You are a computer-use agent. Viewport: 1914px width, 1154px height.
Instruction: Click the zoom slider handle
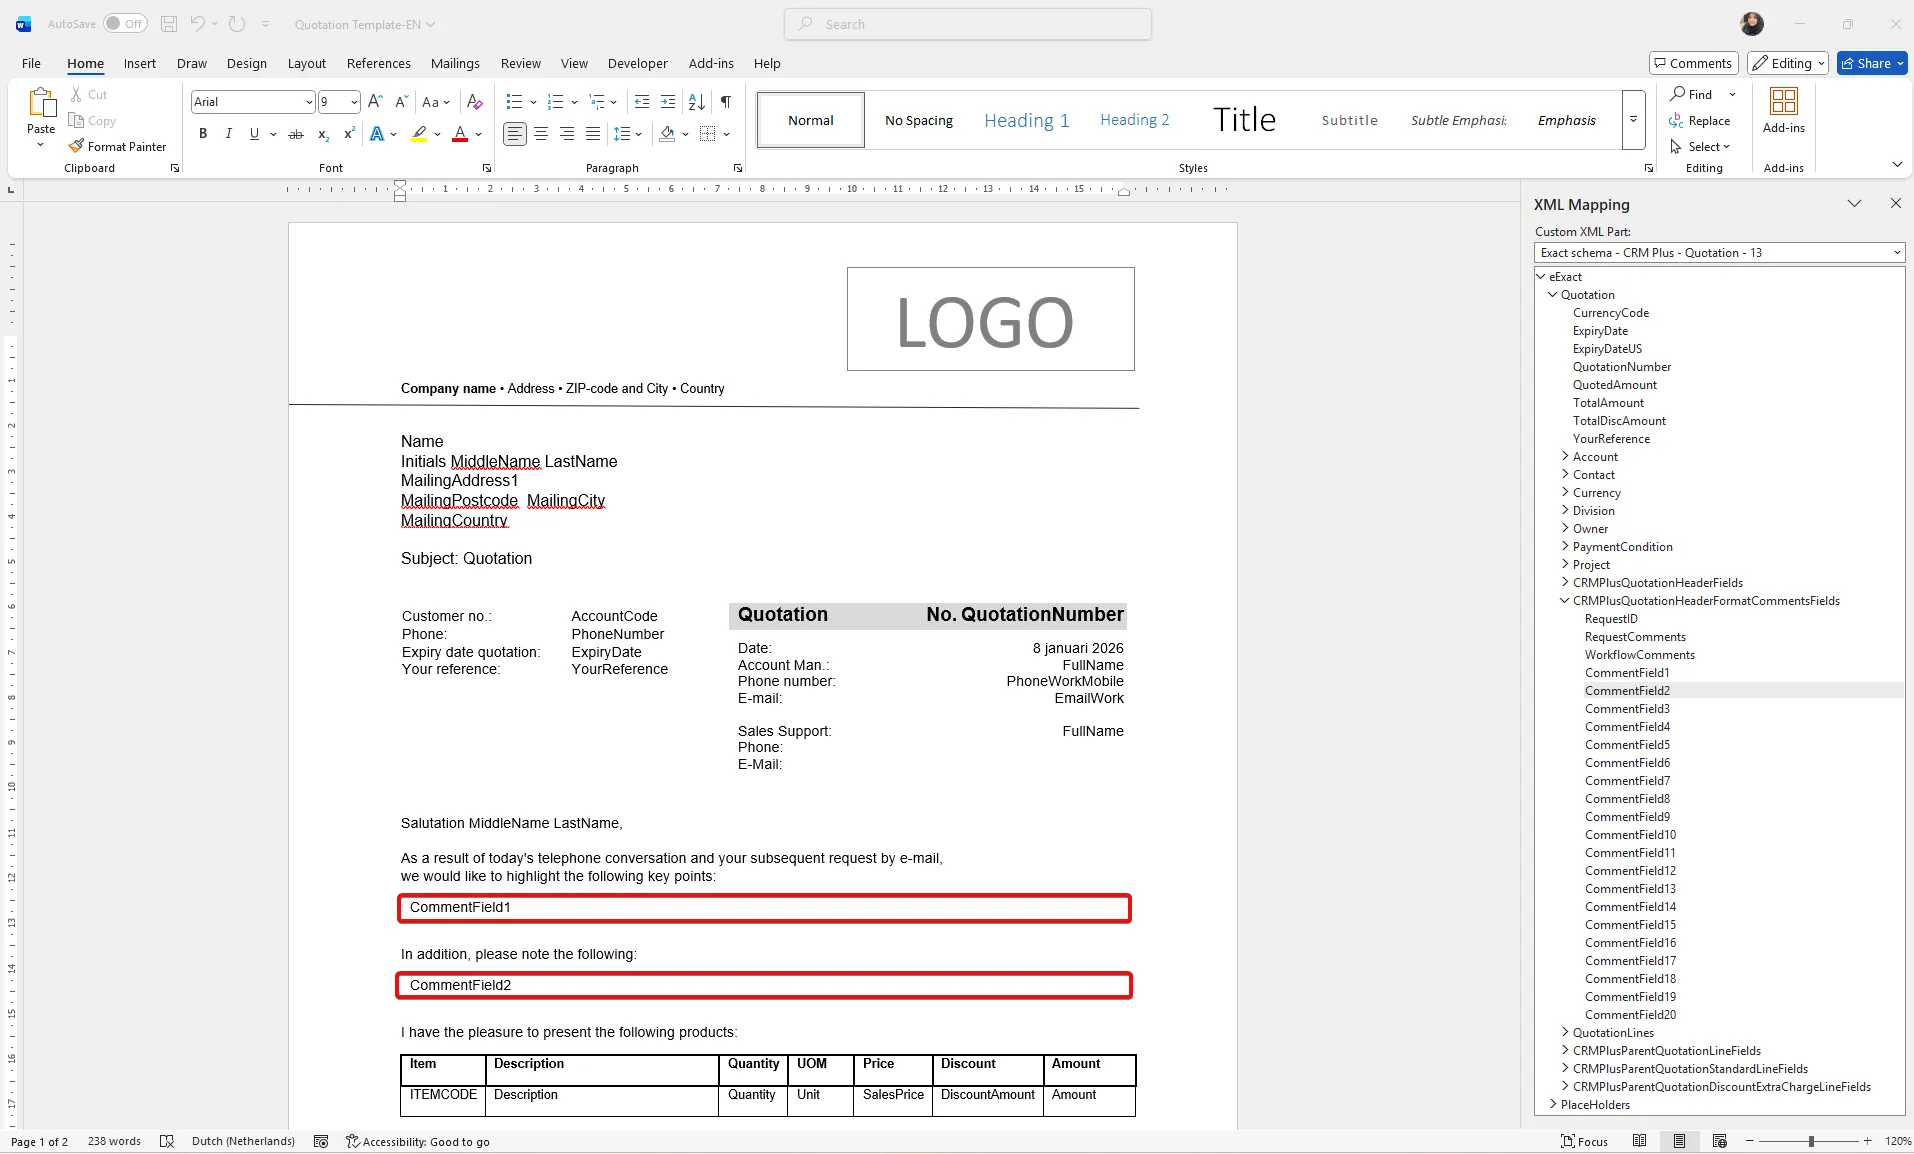pos(1811,1141)
